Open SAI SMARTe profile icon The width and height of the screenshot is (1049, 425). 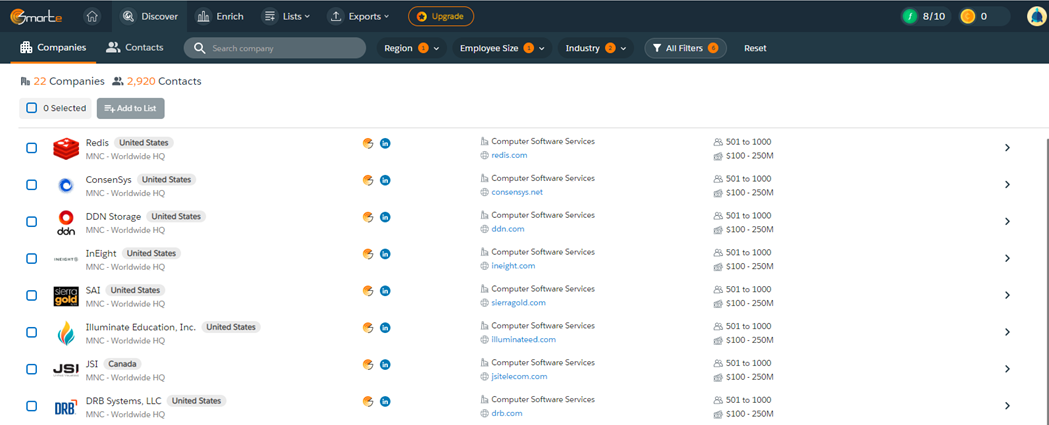coord(367,290)
